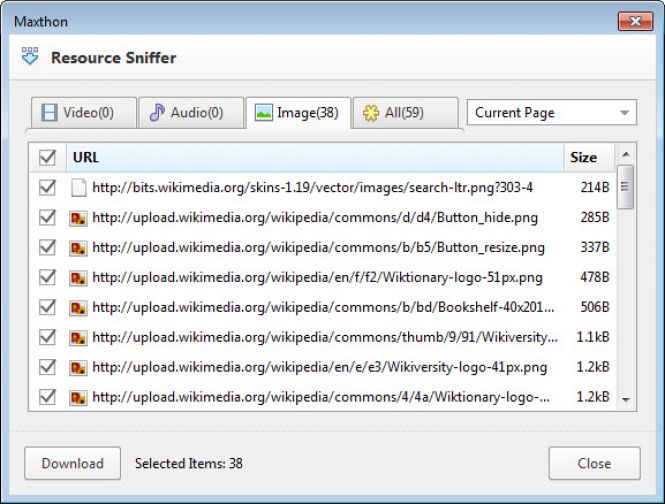Click the image icon next to Button_resize.png

point(78,248)
